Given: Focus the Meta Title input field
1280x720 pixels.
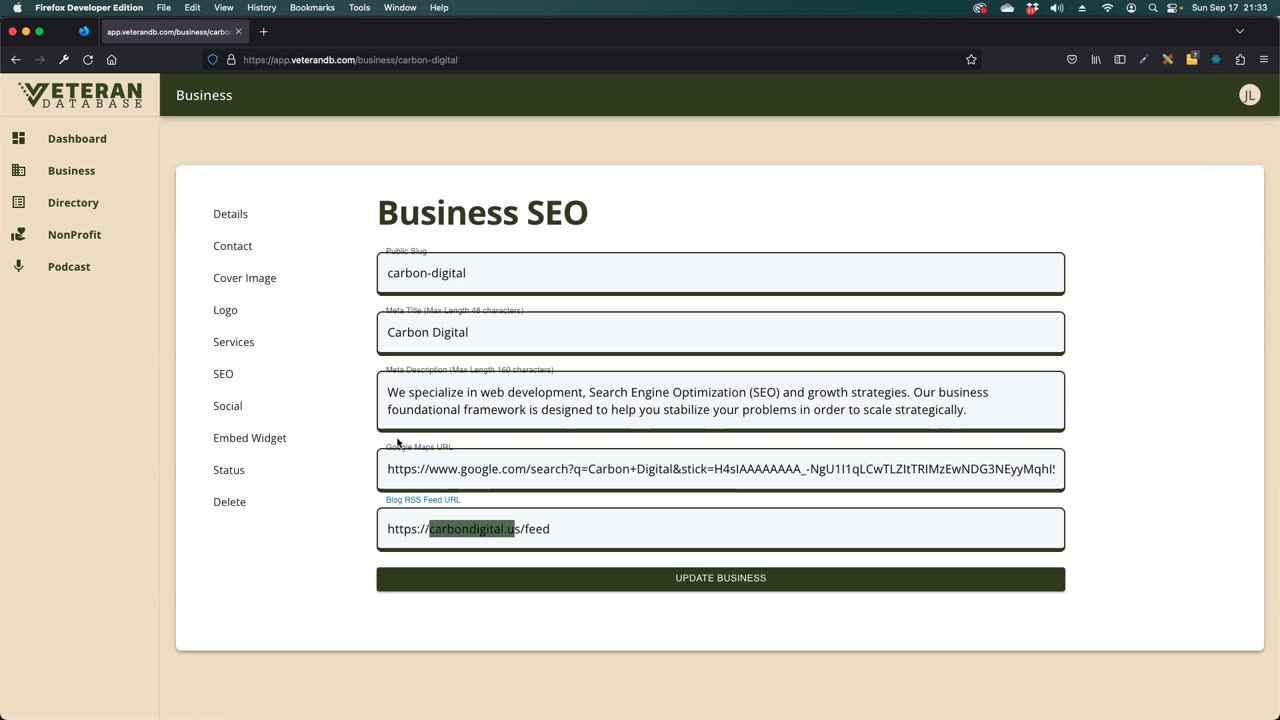Looking at the screenshot, I should click(720, 332).
